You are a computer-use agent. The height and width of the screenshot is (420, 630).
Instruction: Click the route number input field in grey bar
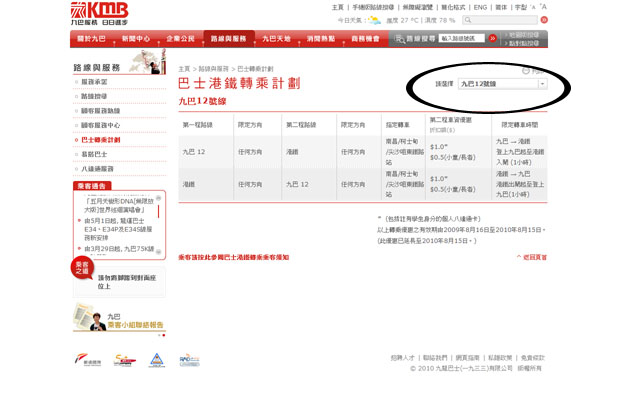(x=461, y=38)
